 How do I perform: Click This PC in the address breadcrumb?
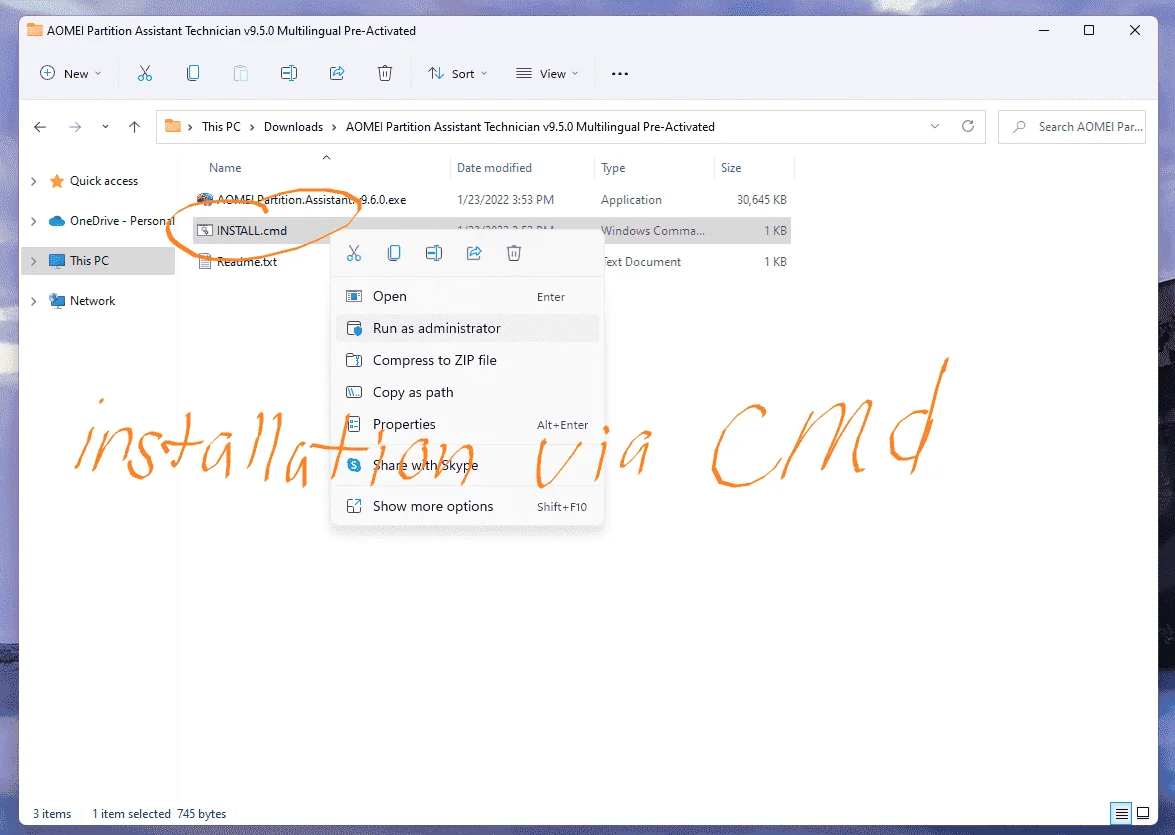point(221,127)
